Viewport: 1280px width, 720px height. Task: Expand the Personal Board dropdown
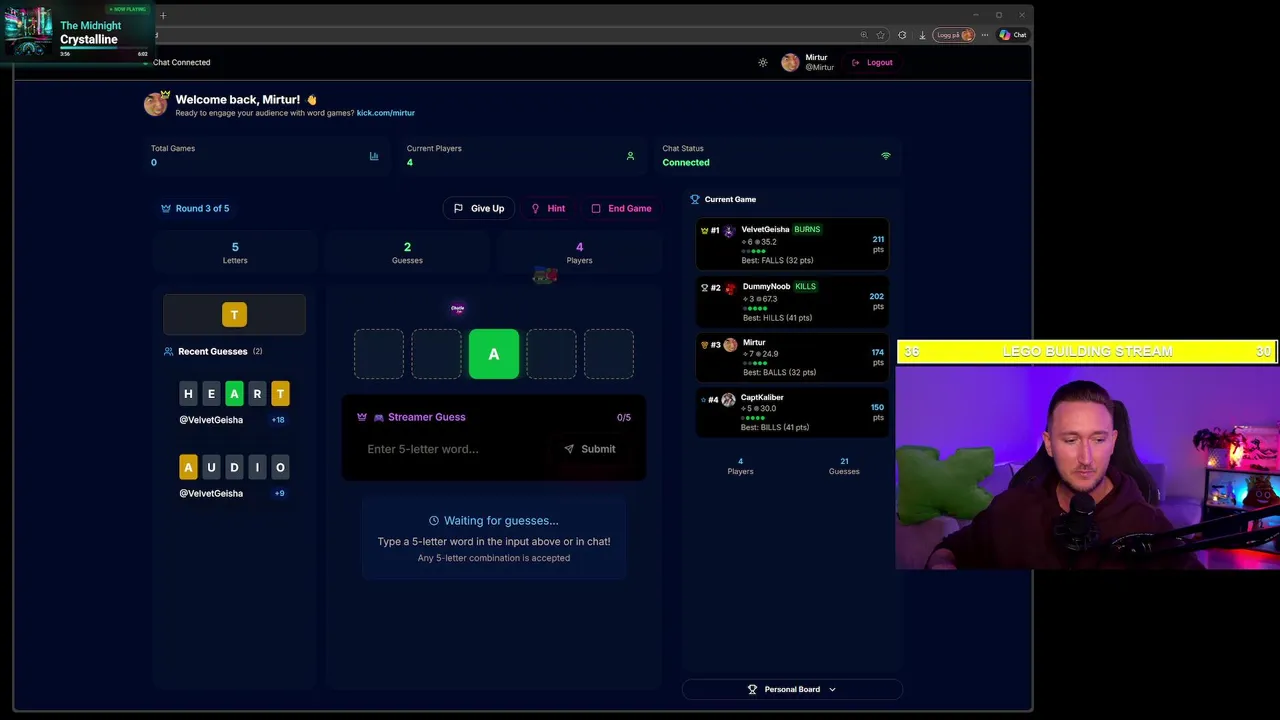pos(792,689)
